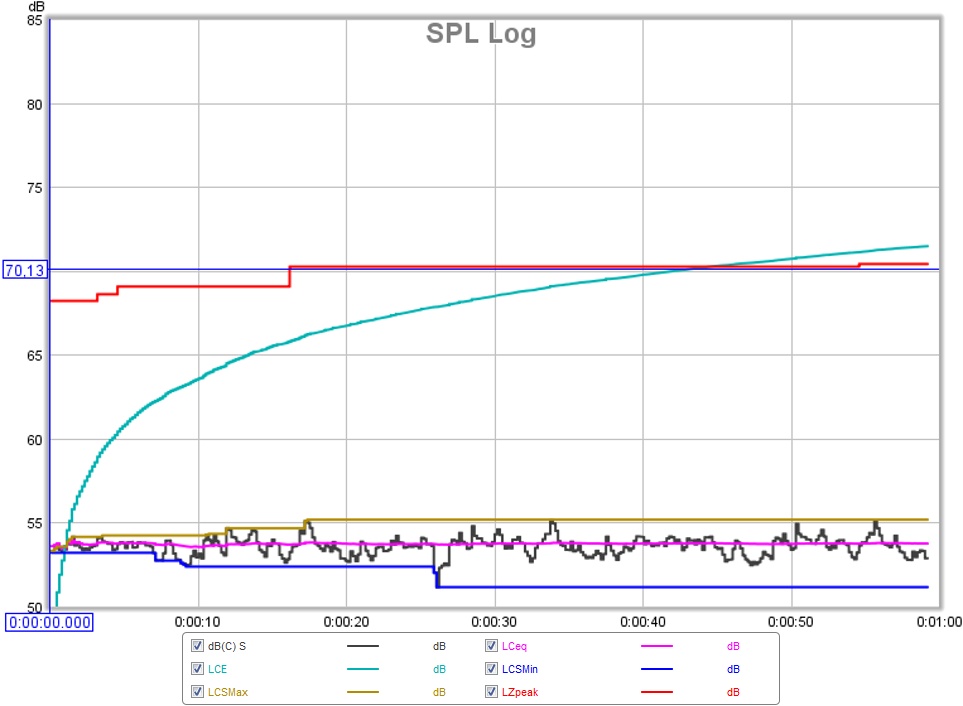Click the 70,13 cursor level box
Viewport: 963px width, 706px height.
tap(25, 270)
